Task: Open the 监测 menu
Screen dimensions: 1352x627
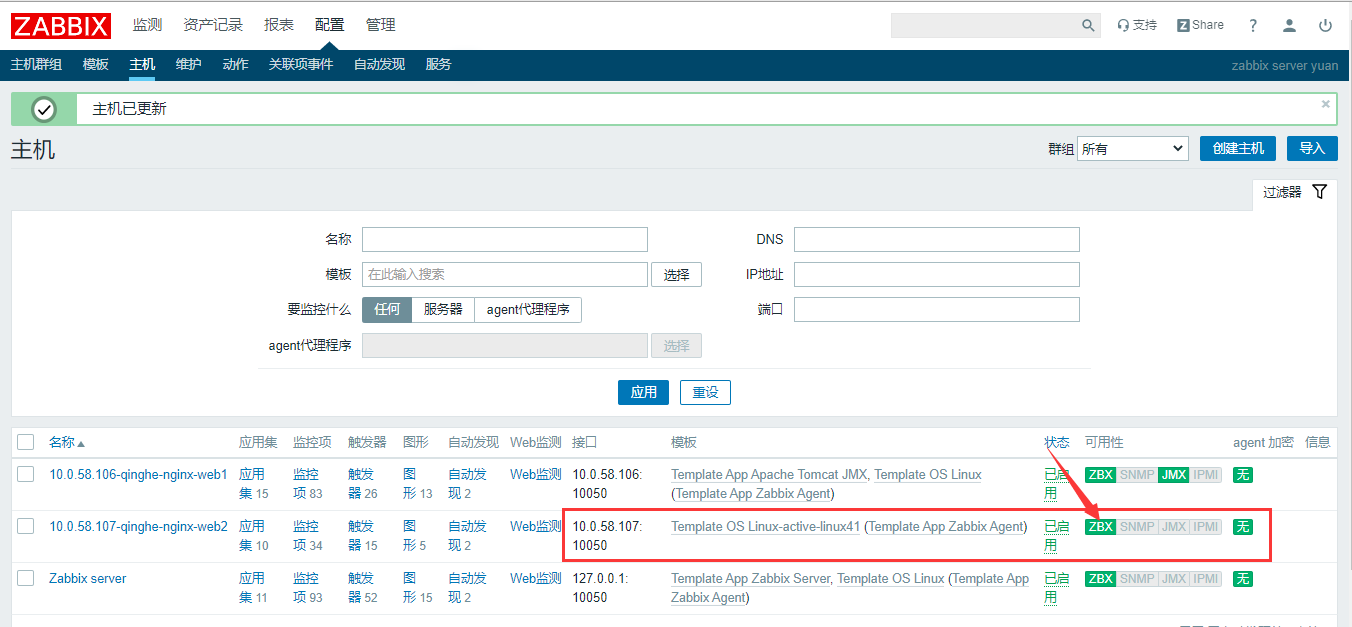Action: point(147,25)
